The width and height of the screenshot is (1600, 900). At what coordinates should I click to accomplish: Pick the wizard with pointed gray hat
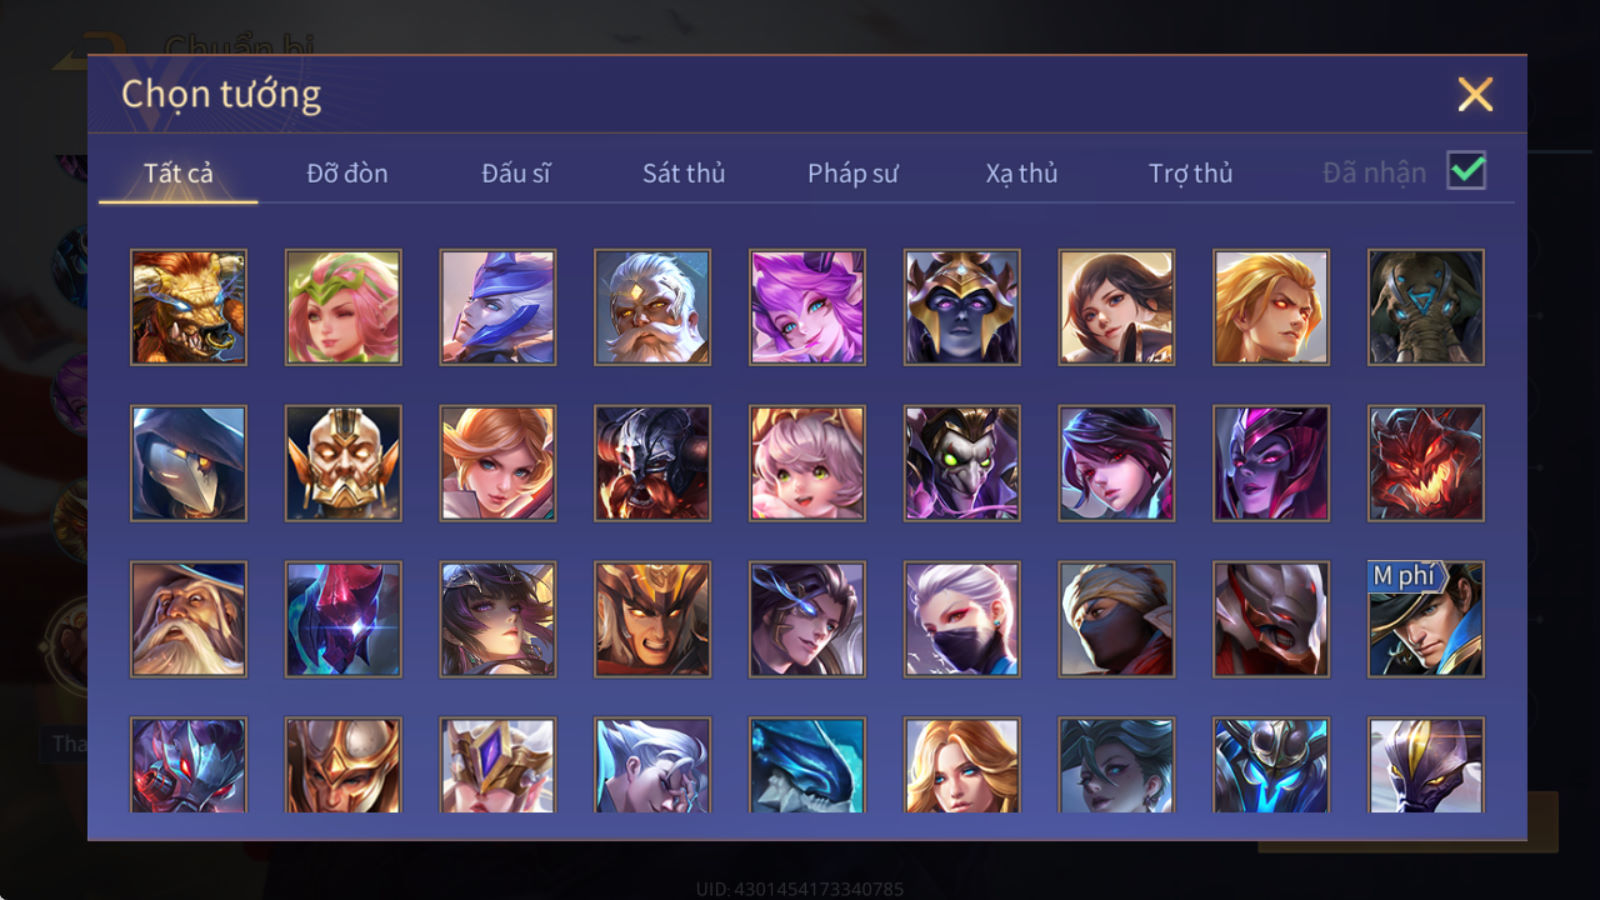pos(188,619)
